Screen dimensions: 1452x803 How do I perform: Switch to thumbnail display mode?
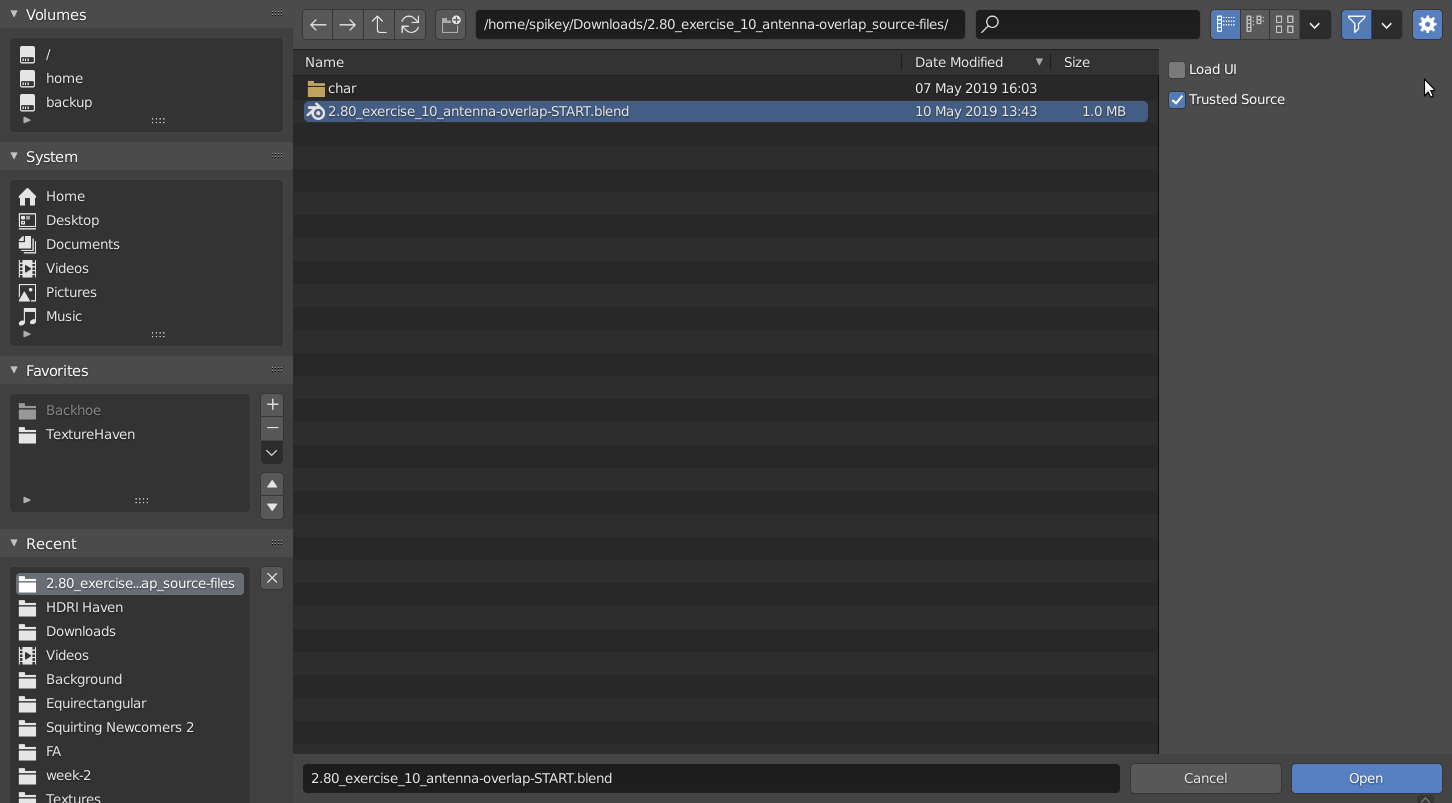[x=1284, y=24]
